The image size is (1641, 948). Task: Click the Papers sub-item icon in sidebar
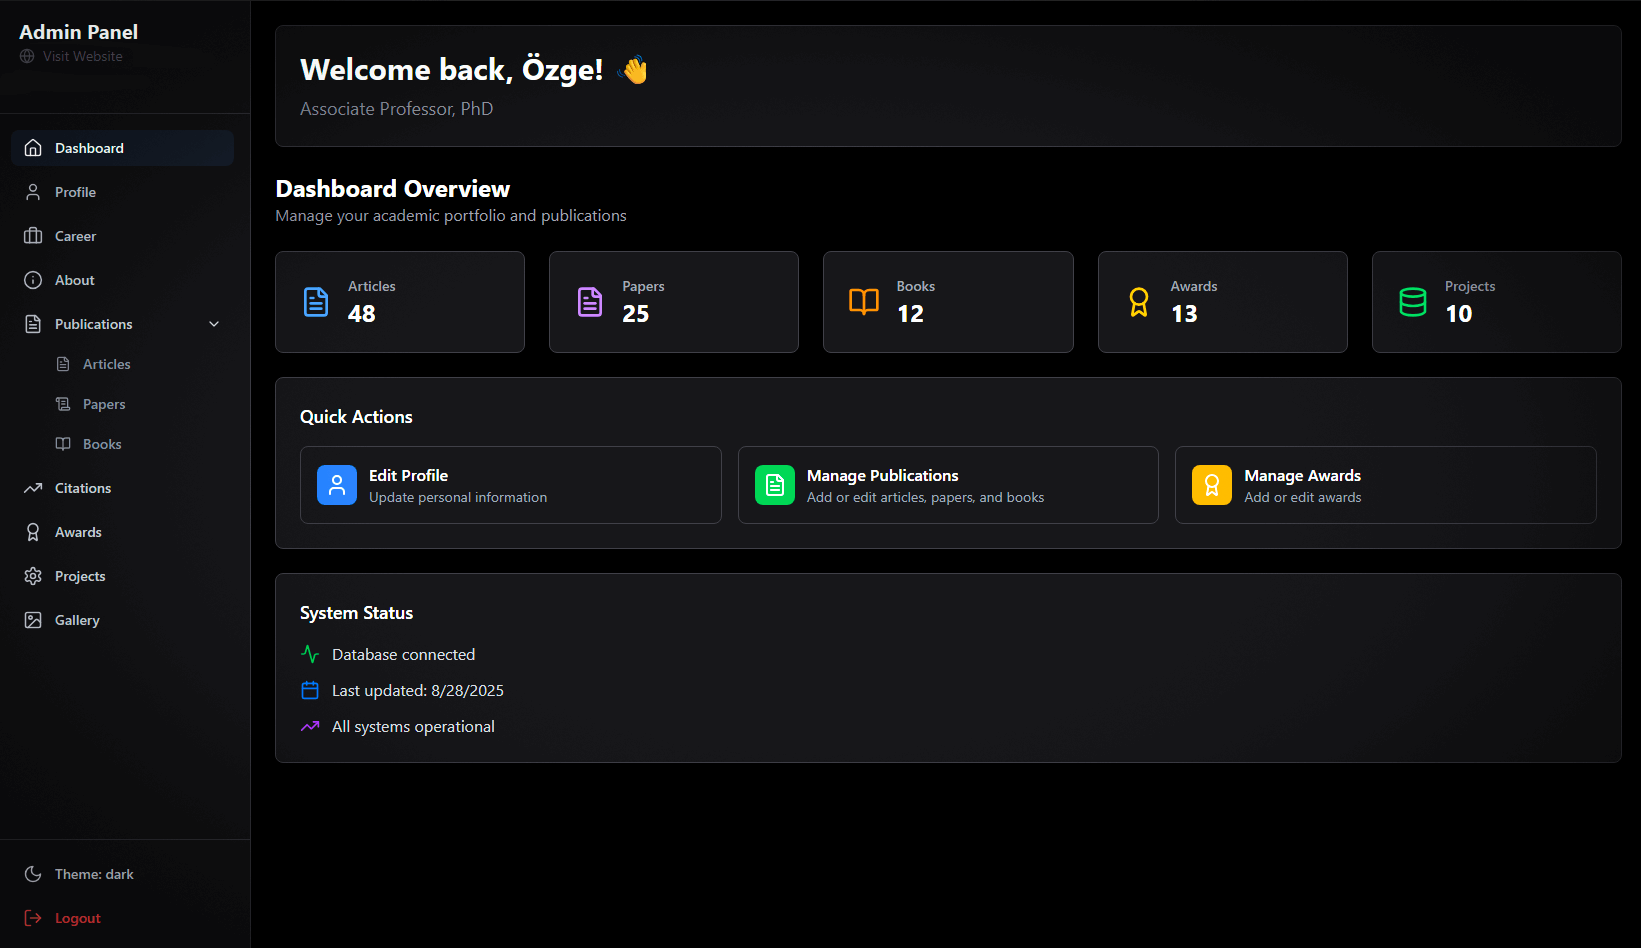pyautogui.click(x=63, y=404)
